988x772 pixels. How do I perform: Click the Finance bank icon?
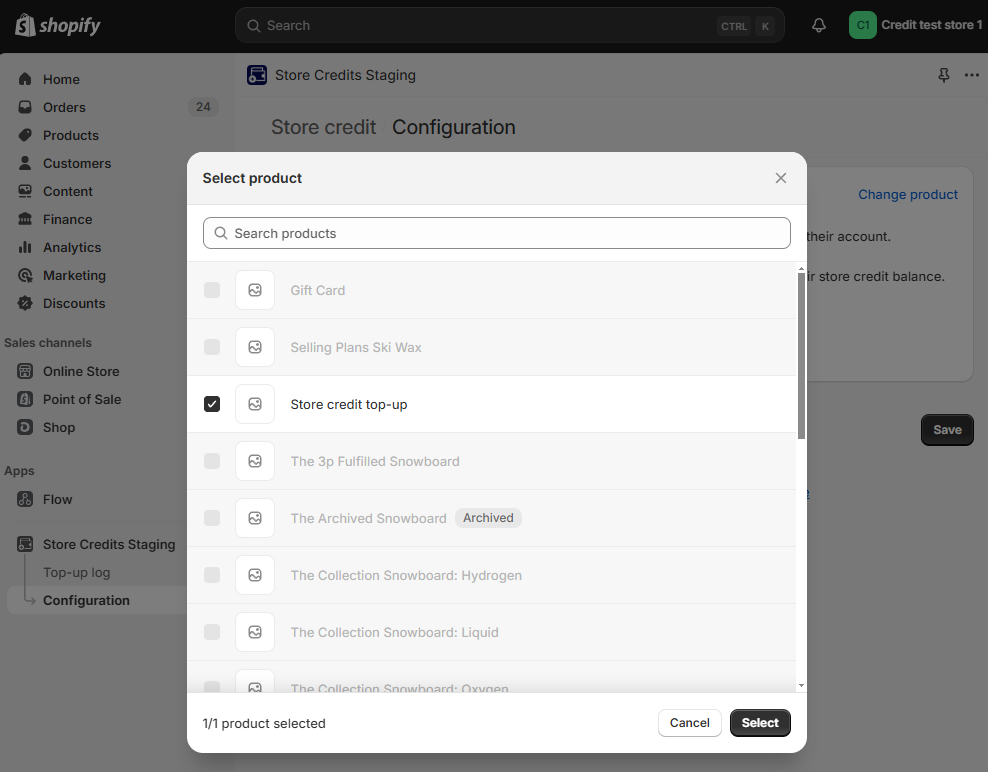25,219
